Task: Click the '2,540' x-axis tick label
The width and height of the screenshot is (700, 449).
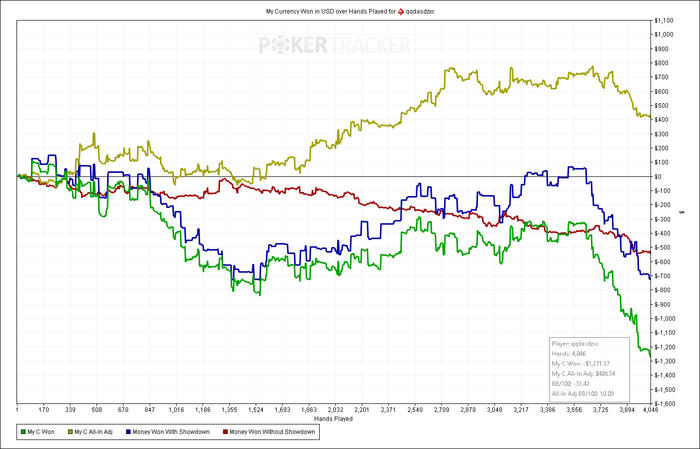Action: tap(415, 409)
